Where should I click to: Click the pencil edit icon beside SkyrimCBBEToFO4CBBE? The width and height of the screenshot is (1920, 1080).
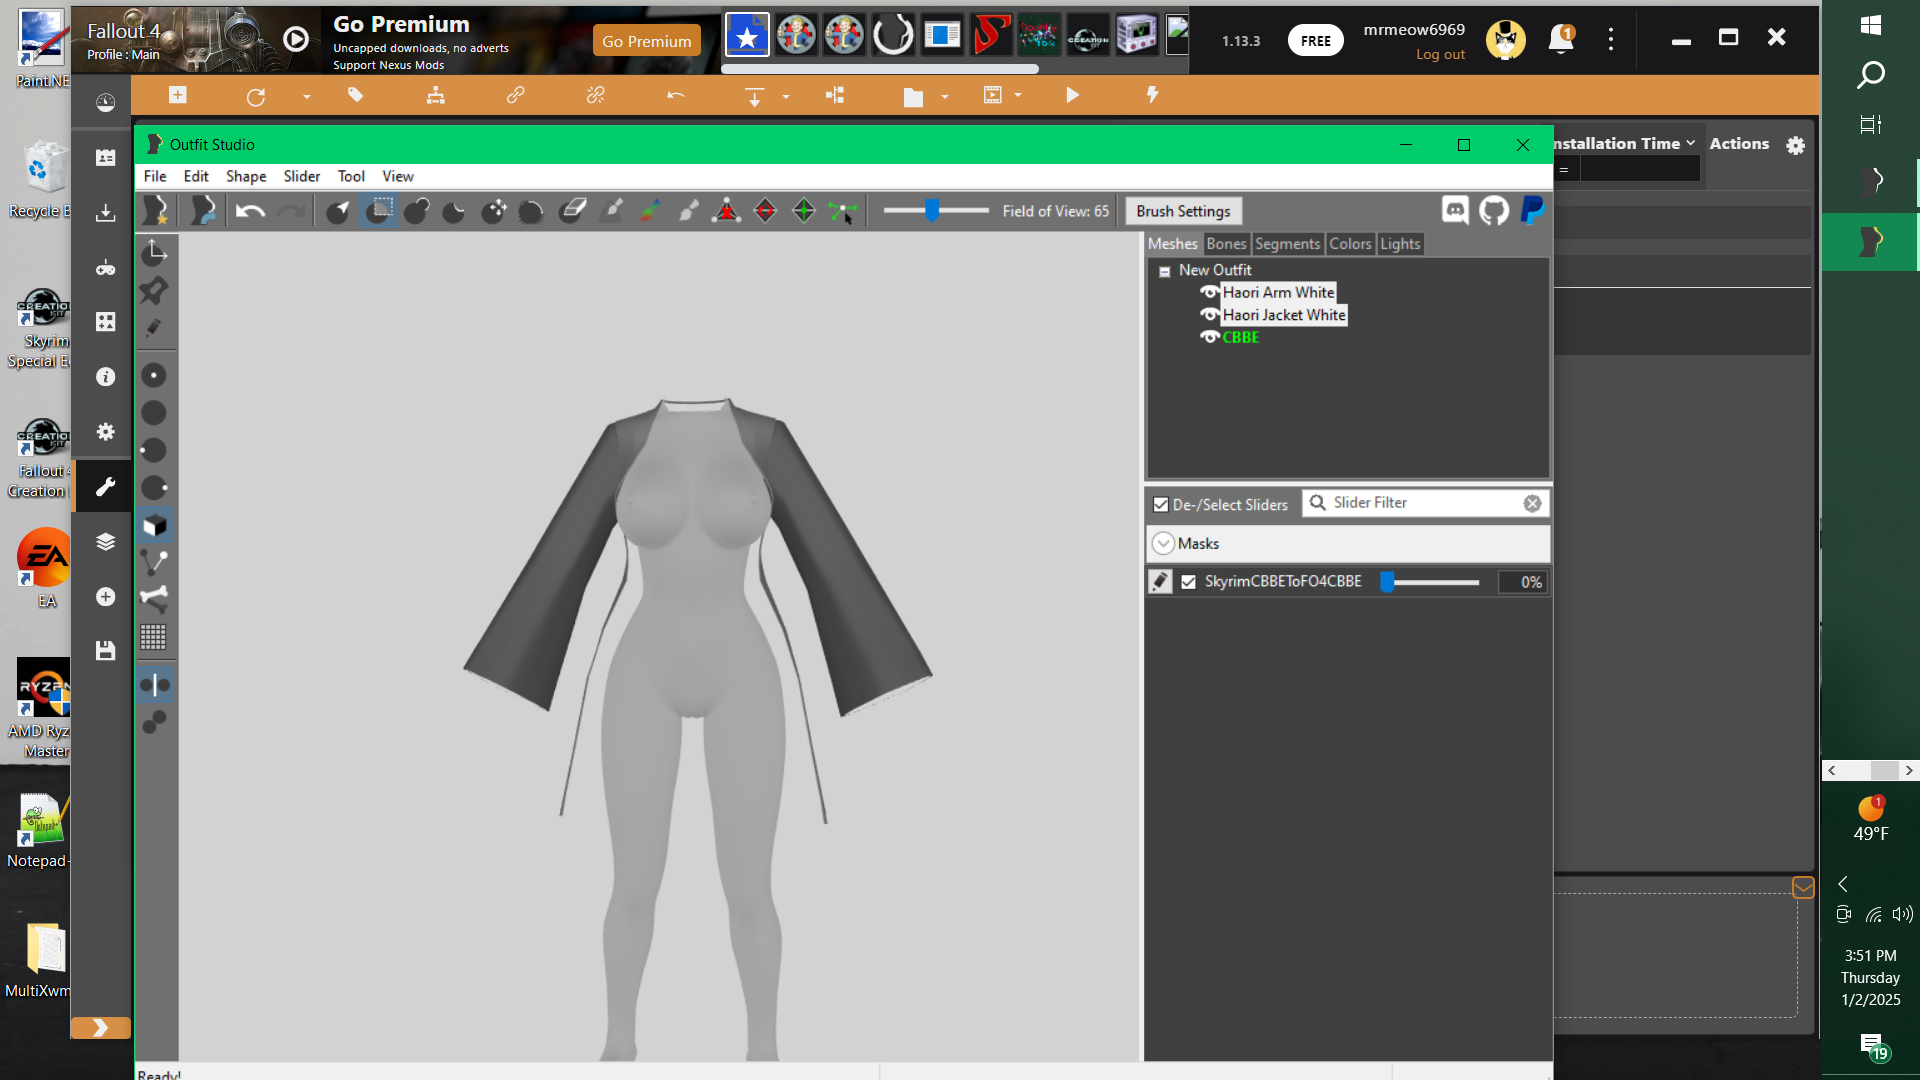coord(1160,581)
